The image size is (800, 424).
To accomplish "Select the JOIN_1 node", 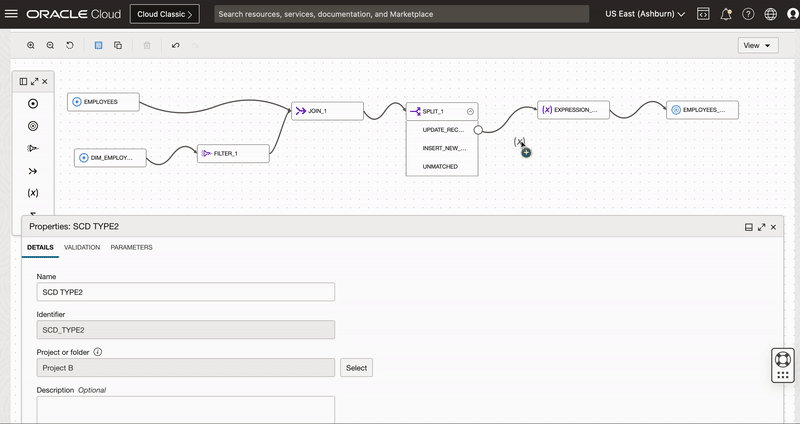I will pyautogui.click(x=328, y=111).
